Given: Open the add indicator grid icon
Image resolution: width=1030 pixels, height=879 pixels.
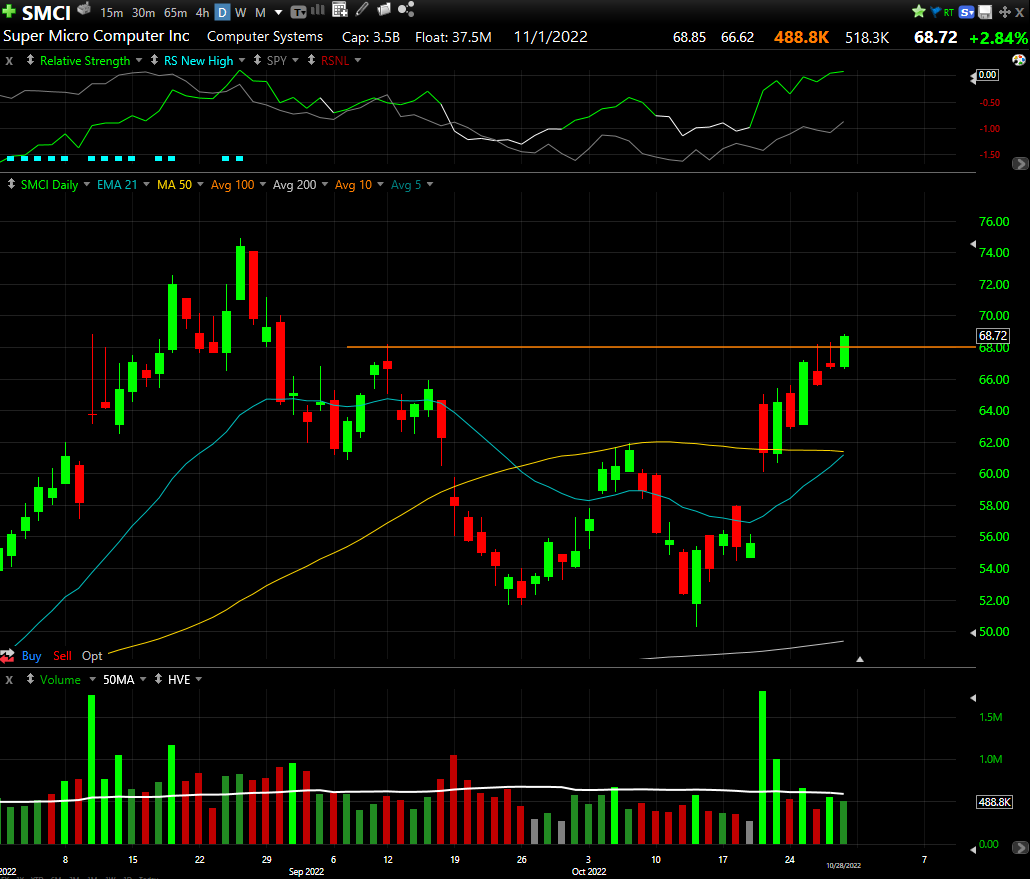Looking at the screenshot, I should pos(340,10).
